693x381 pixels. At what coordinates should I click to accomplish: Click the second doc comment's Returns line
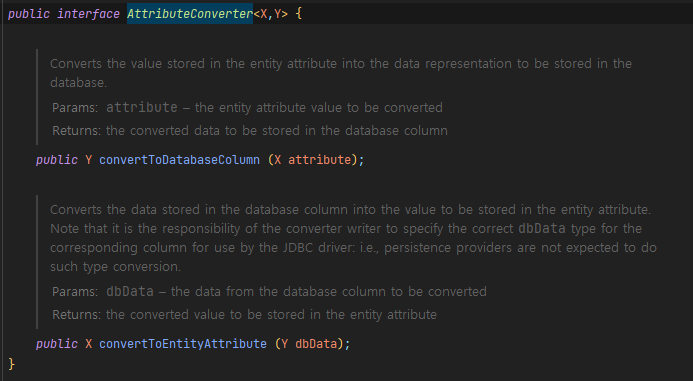click(244, 314)
